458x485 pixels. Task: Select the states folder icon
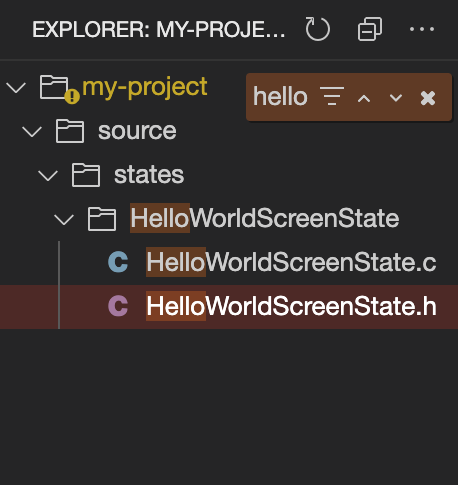coord(86,175)
